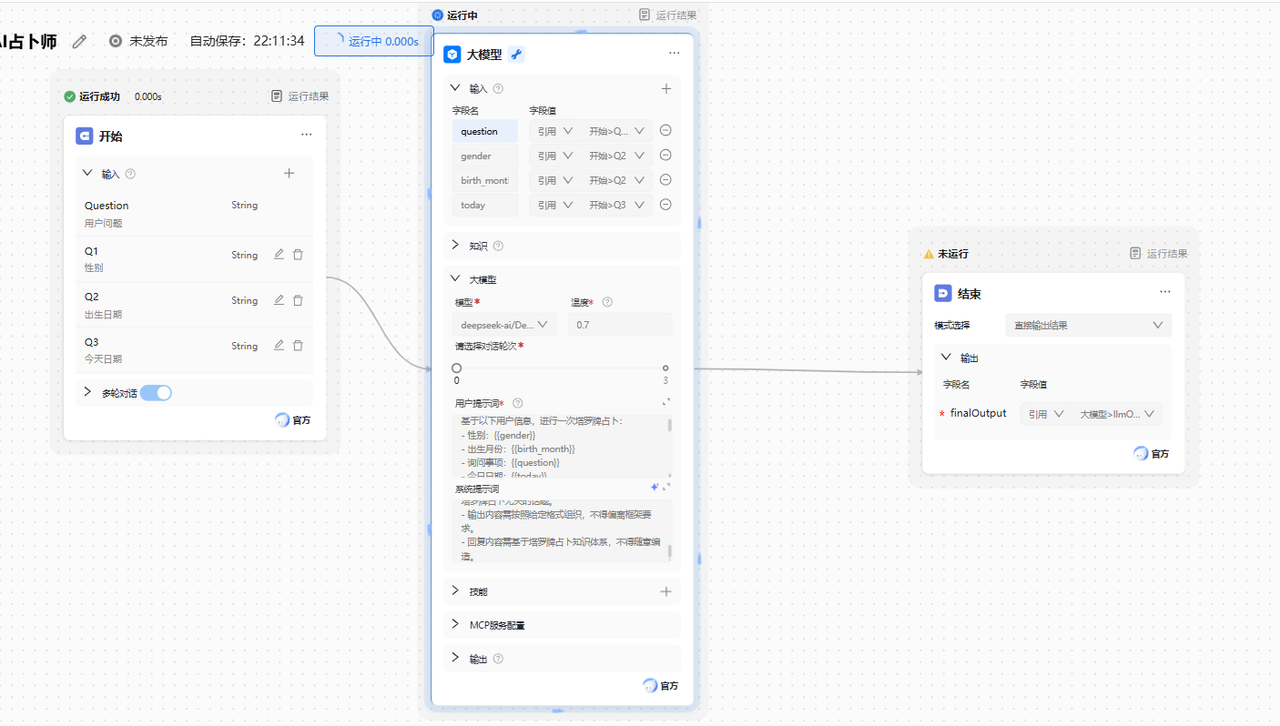Expand the 知识 section
The height and width of the screenshot is (726, 1280).
click(x=455, y=245)
